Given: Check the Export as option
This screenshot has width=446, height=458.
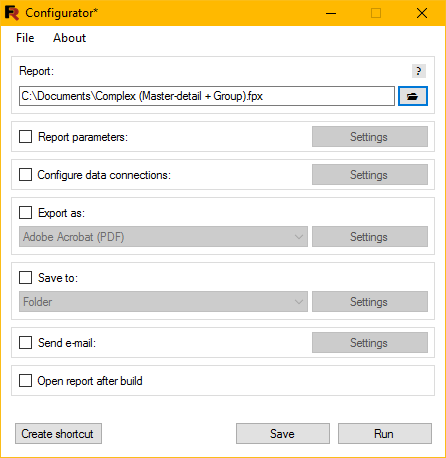Looking at the screenshot, I should 26,213.
